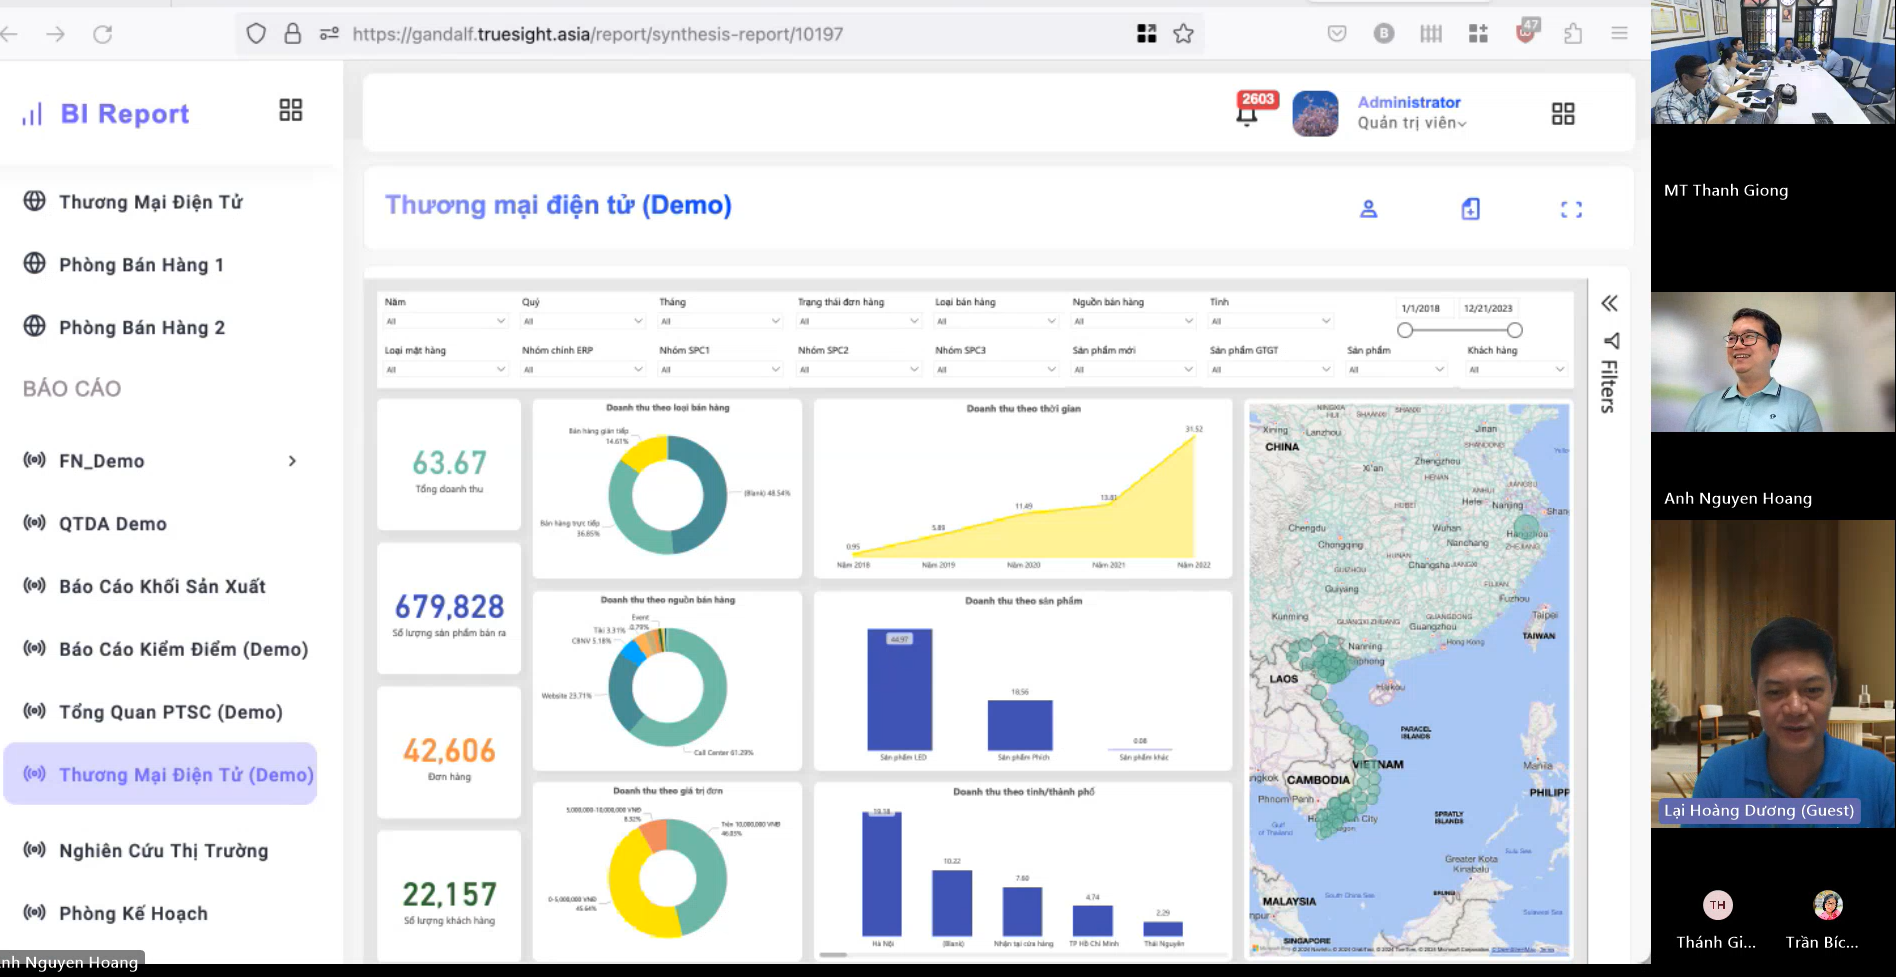This screenshot has width=1896, height=977.
Task: Click the export document icon in report header
Action: [x=1471, y=209]
